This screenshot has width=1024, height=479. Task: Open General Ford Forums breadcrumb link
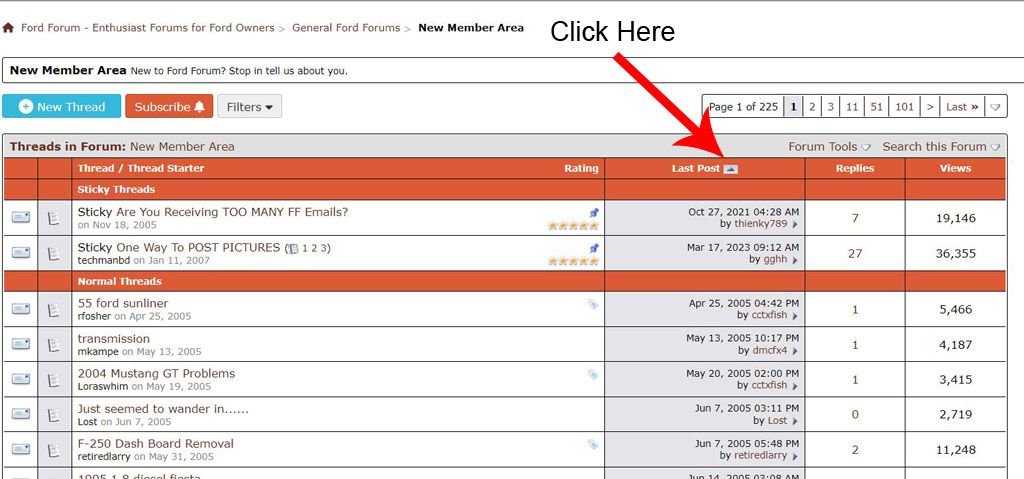coord(346,28)
